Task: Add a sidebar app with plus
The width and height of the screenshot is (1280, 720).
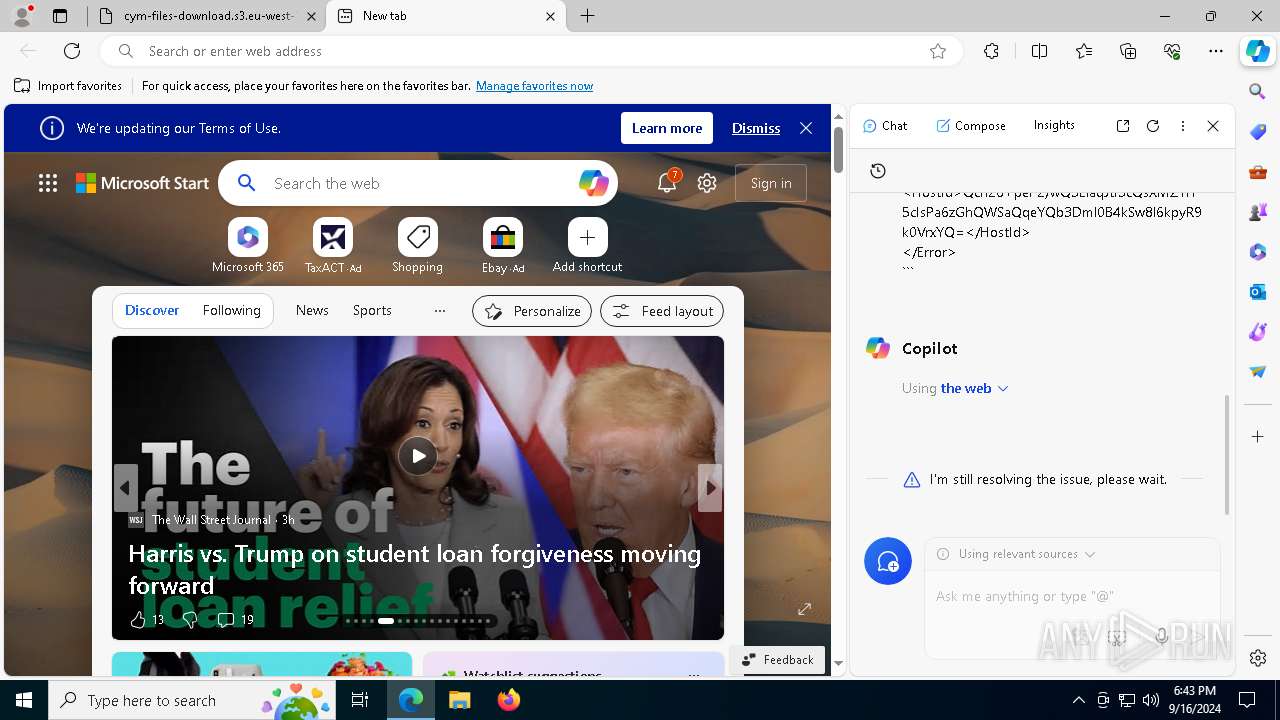Action: click(x=1258, y=437)
